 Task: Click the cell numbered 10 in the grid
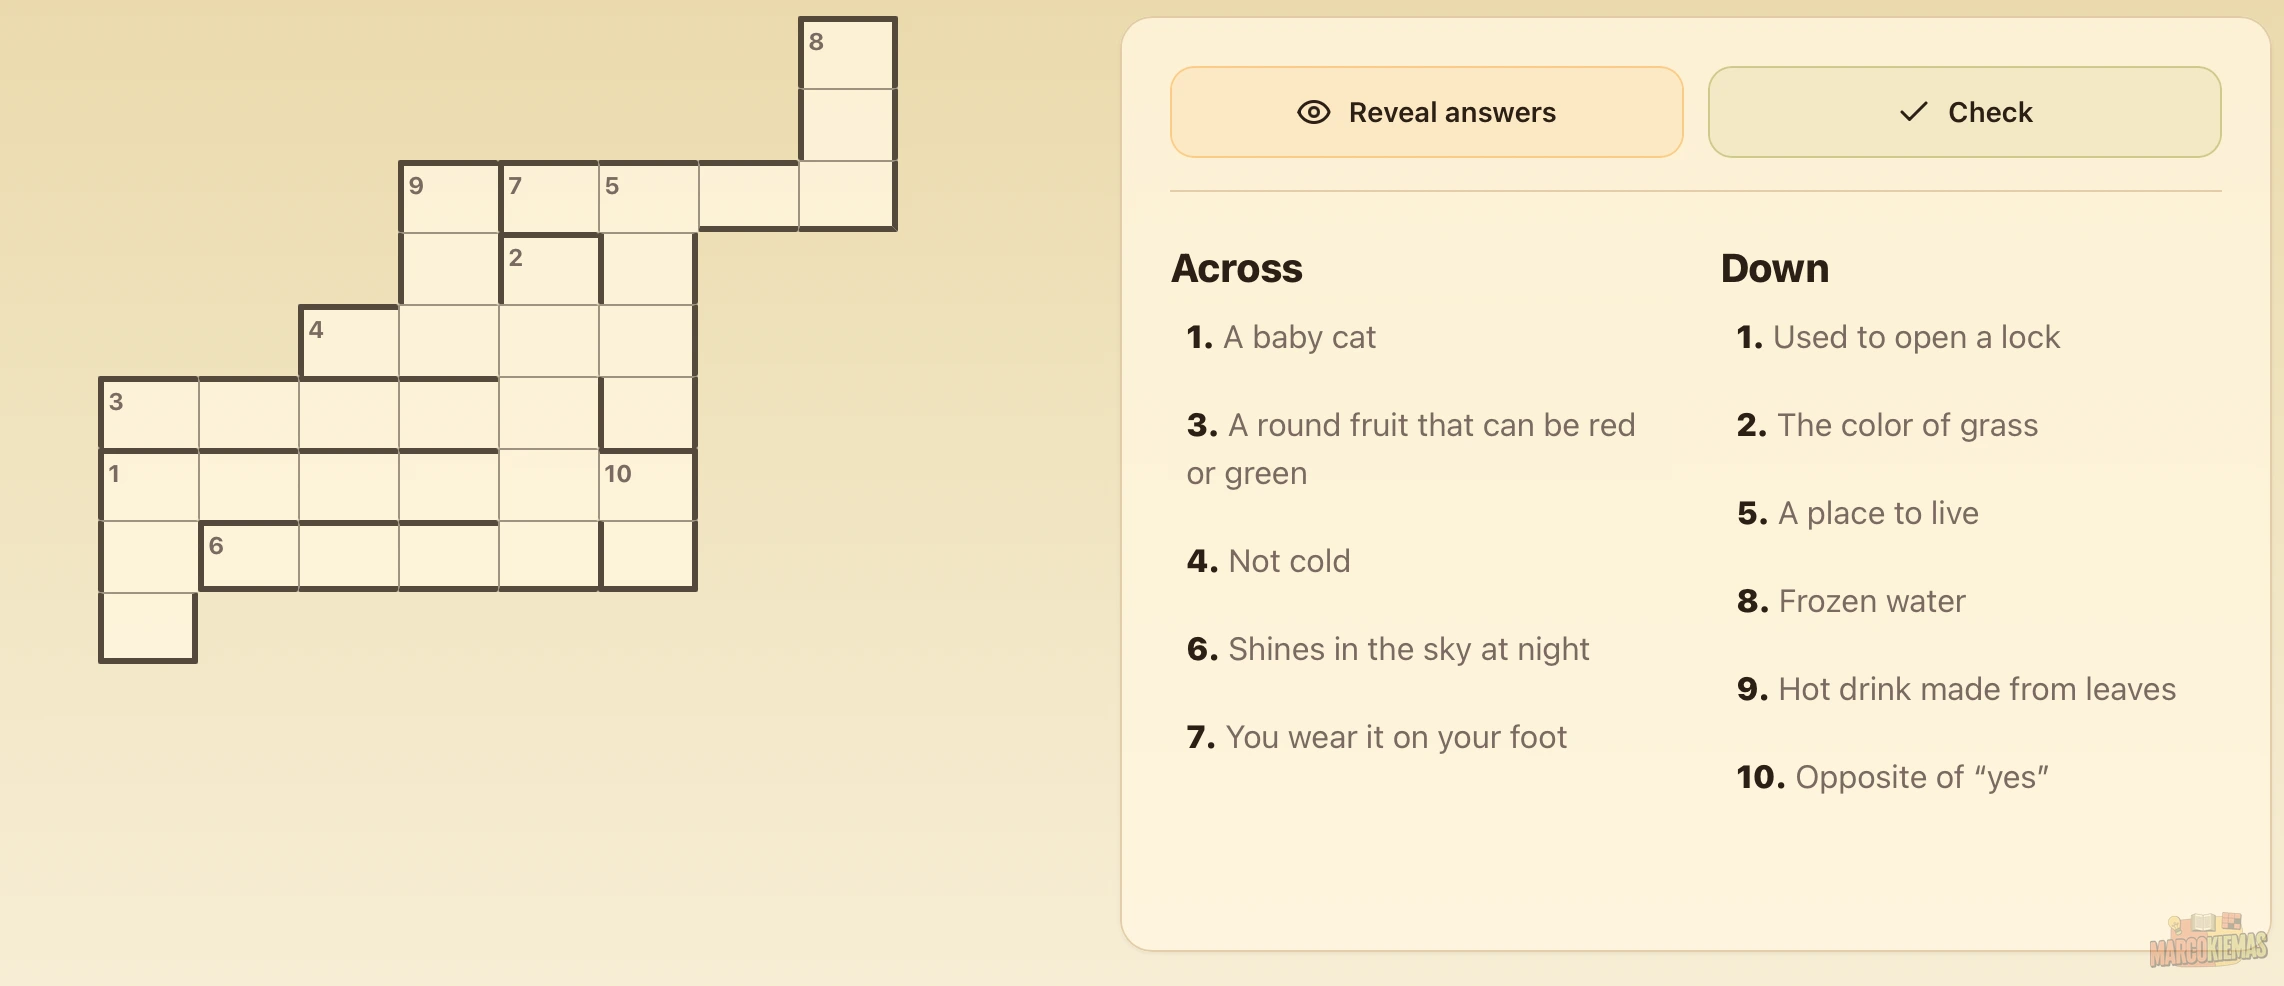click(x=648, y=486)
